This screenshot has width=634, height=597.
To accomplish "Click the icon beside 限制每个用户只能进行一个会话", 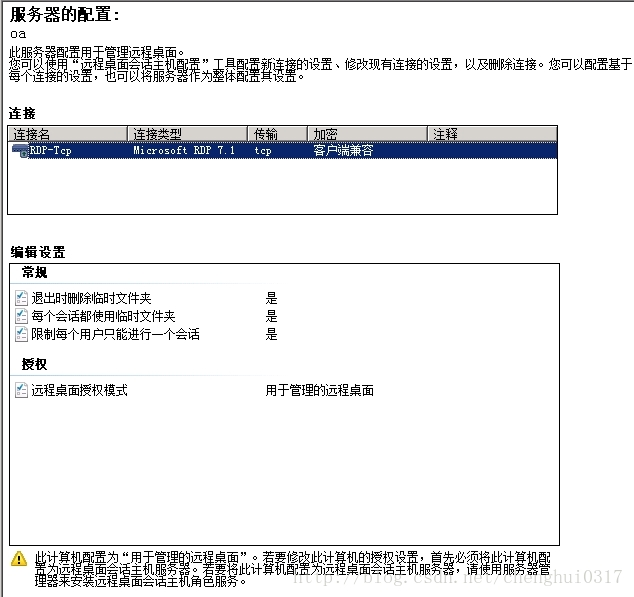I will coord(21,334).
